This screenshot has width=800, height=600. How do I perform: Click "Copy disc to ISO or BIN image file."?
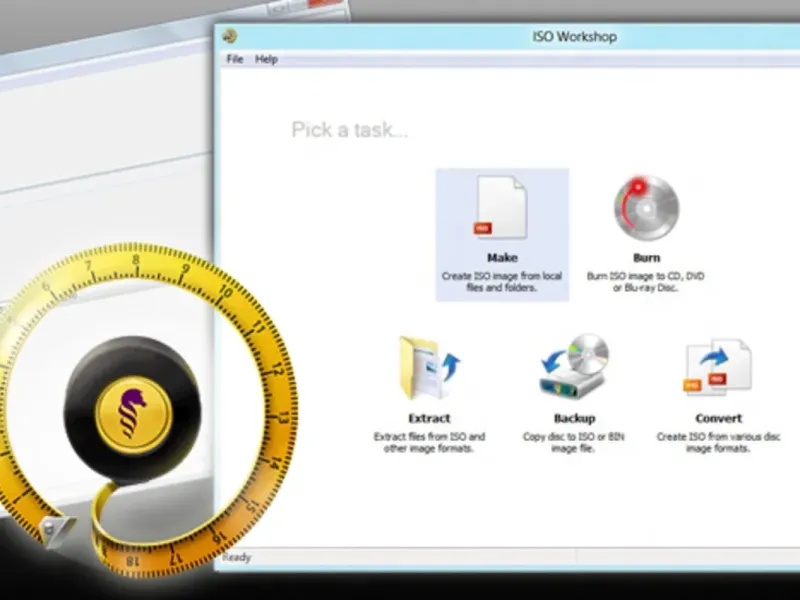point(574,442)
